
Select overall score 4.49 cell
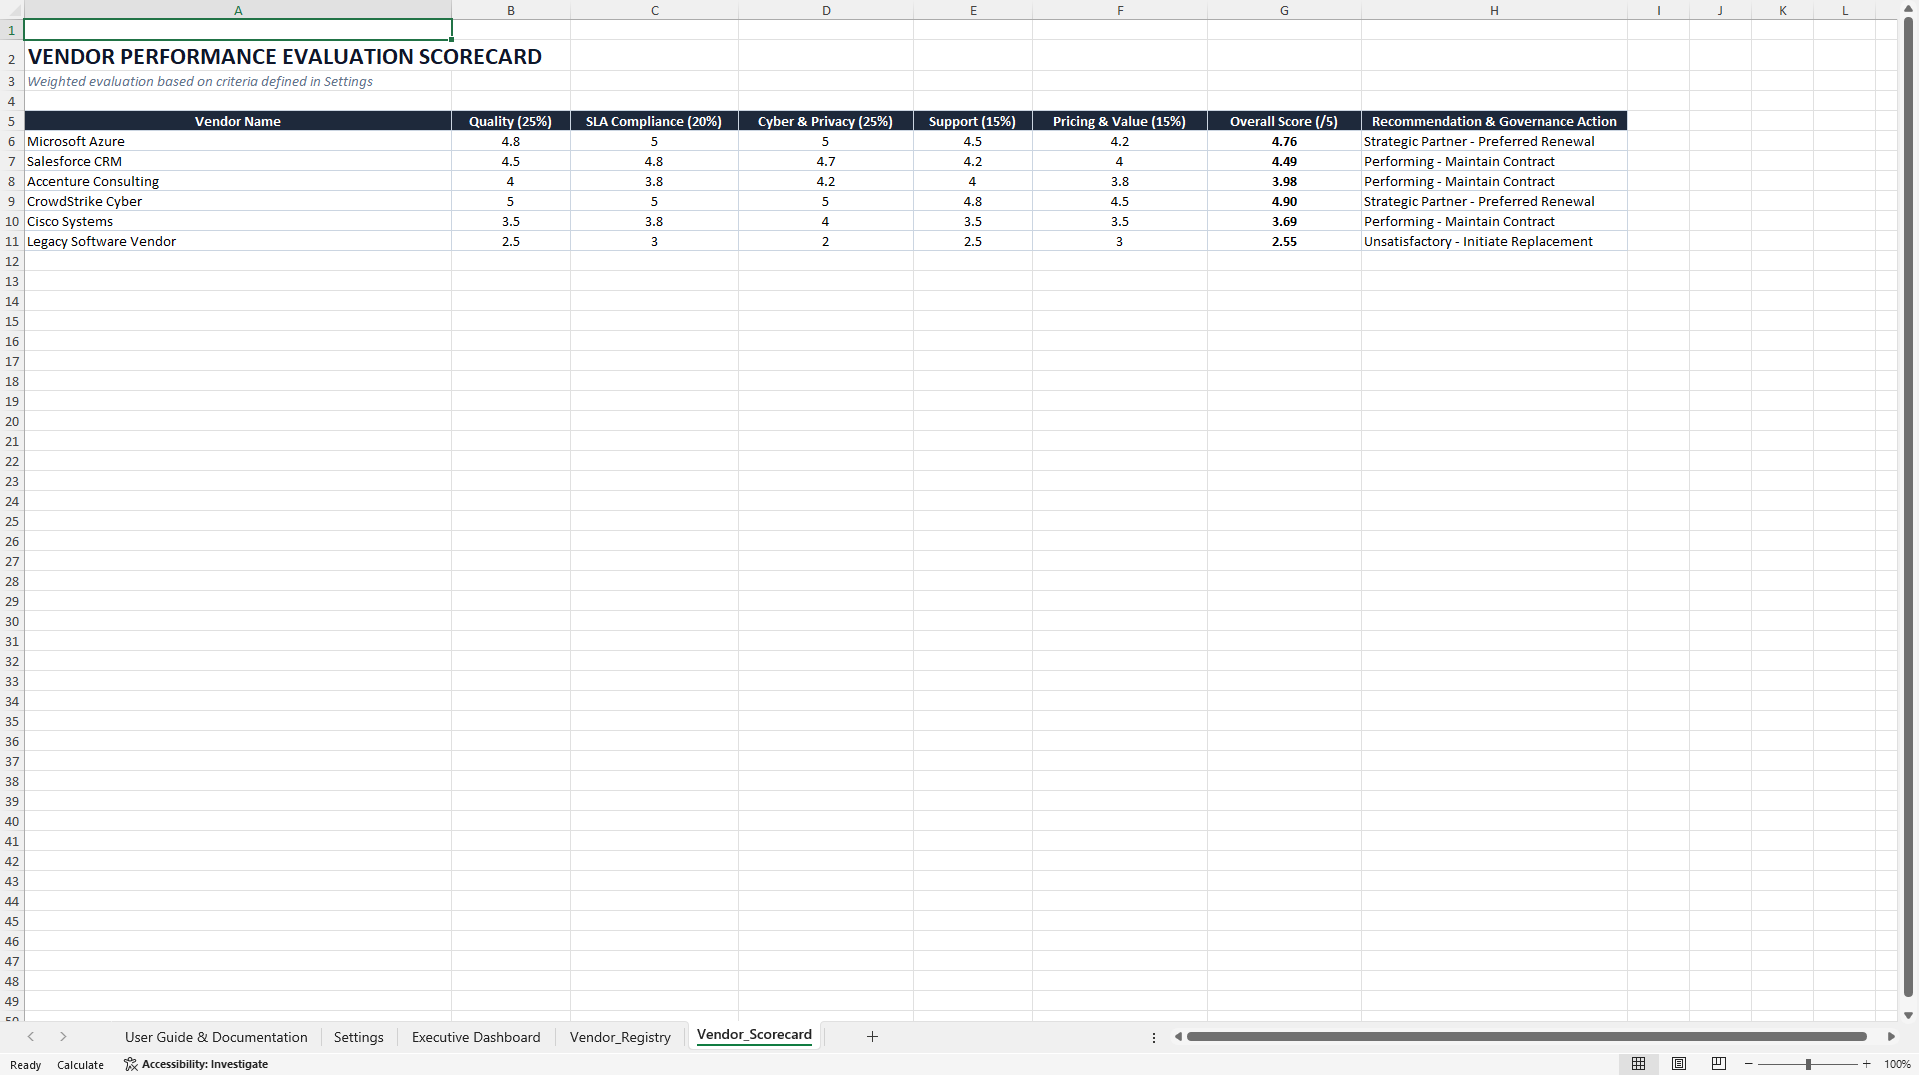point(1284,161)
